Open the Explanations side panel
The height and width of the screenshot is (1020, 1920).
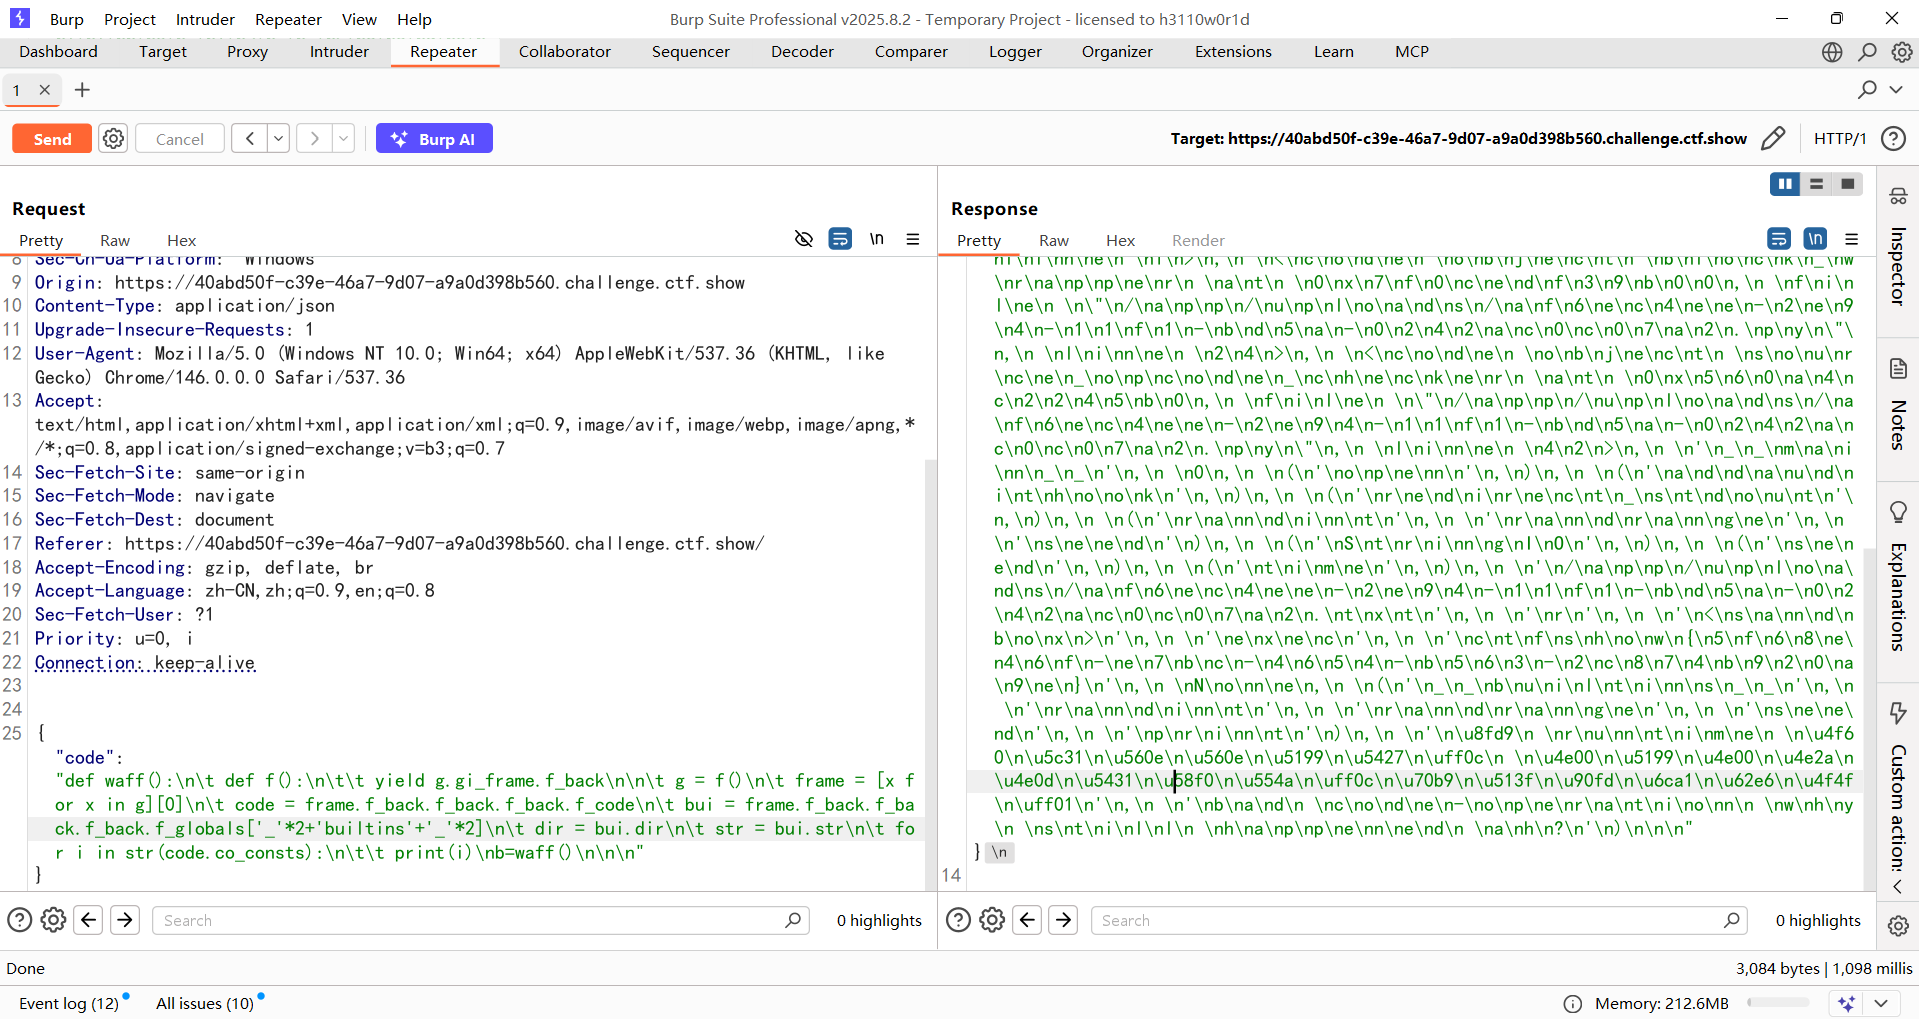point(1897,580)
